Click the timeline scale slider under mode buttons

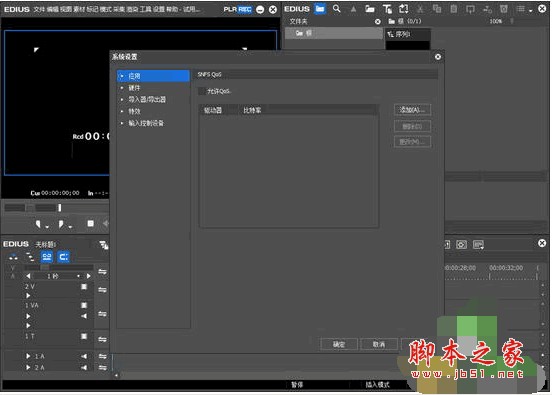(45, 268)
